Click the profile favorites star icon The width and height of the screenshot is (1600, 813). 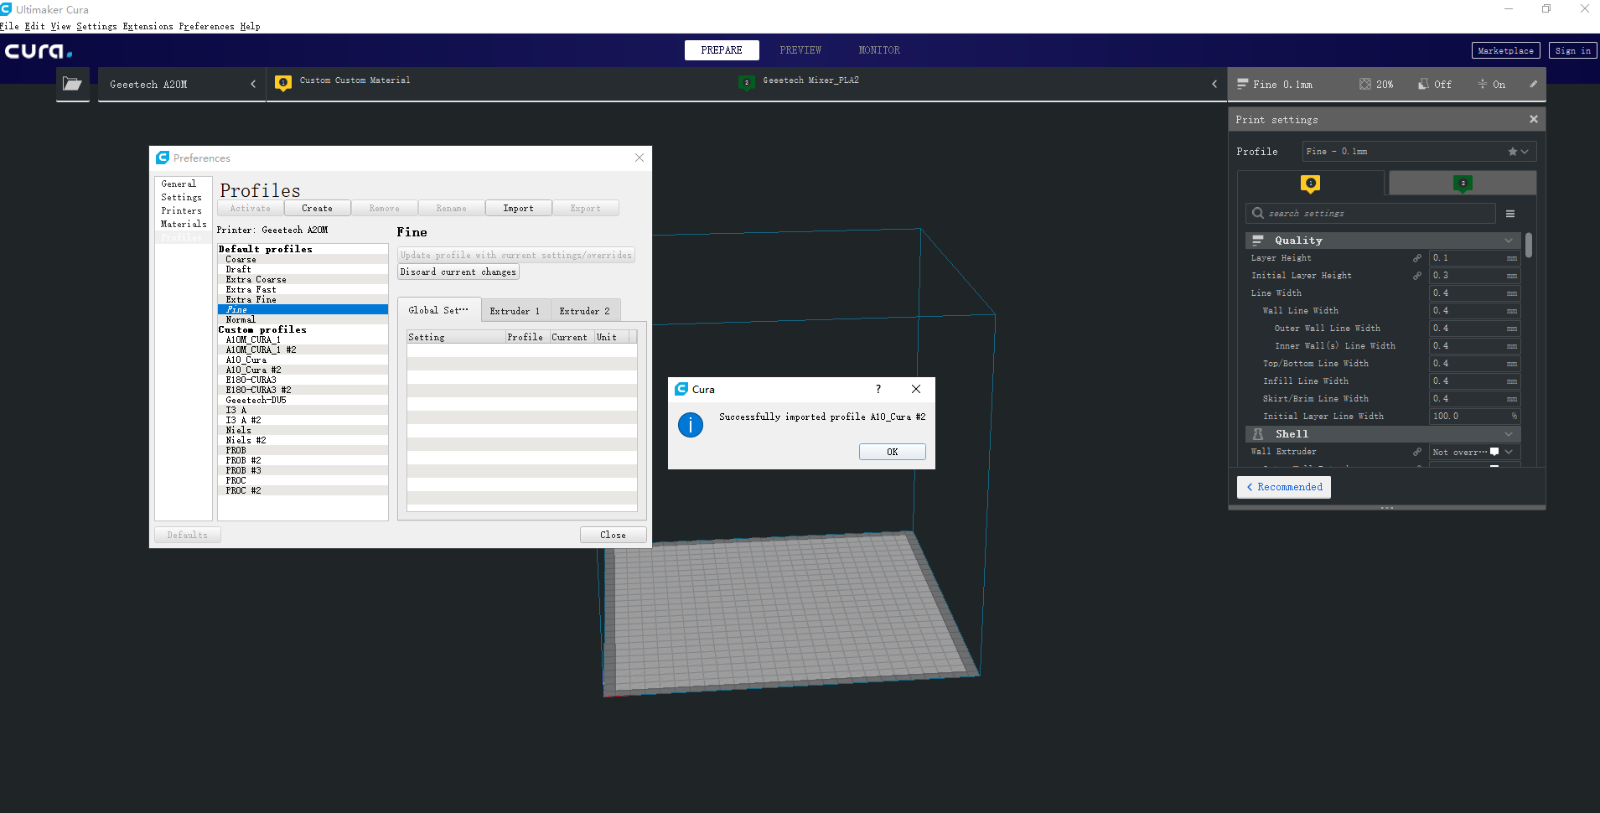click(x=1513, y=151)
